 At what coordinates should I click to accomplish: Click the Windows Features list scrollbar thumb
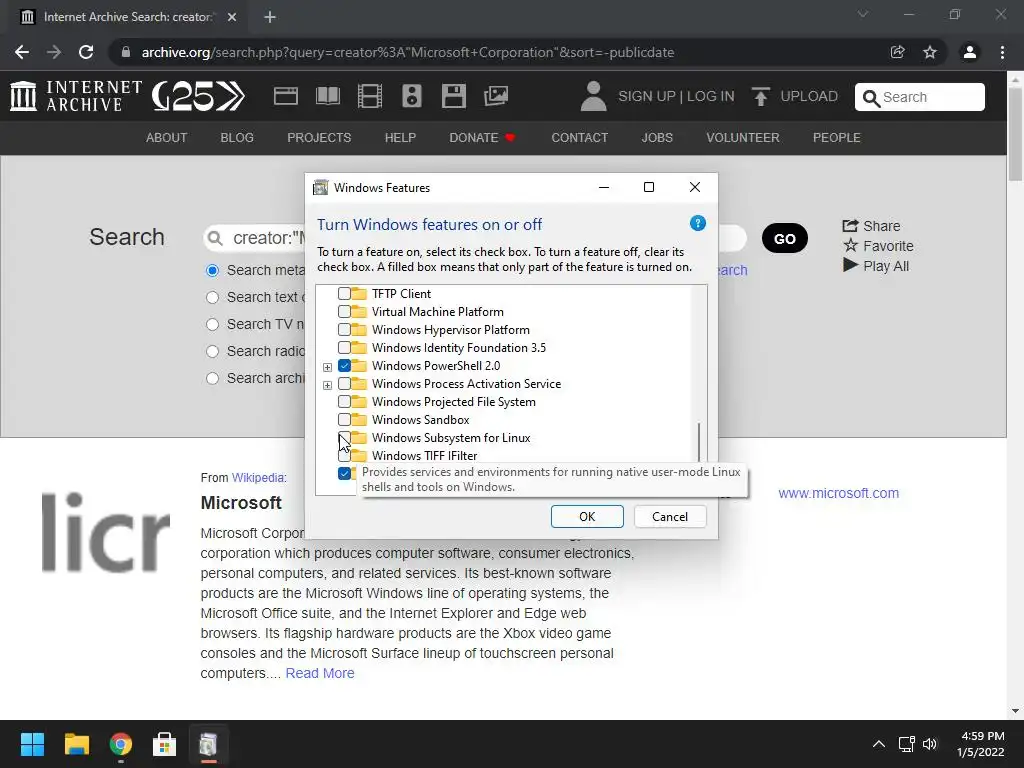click(699, 442)
